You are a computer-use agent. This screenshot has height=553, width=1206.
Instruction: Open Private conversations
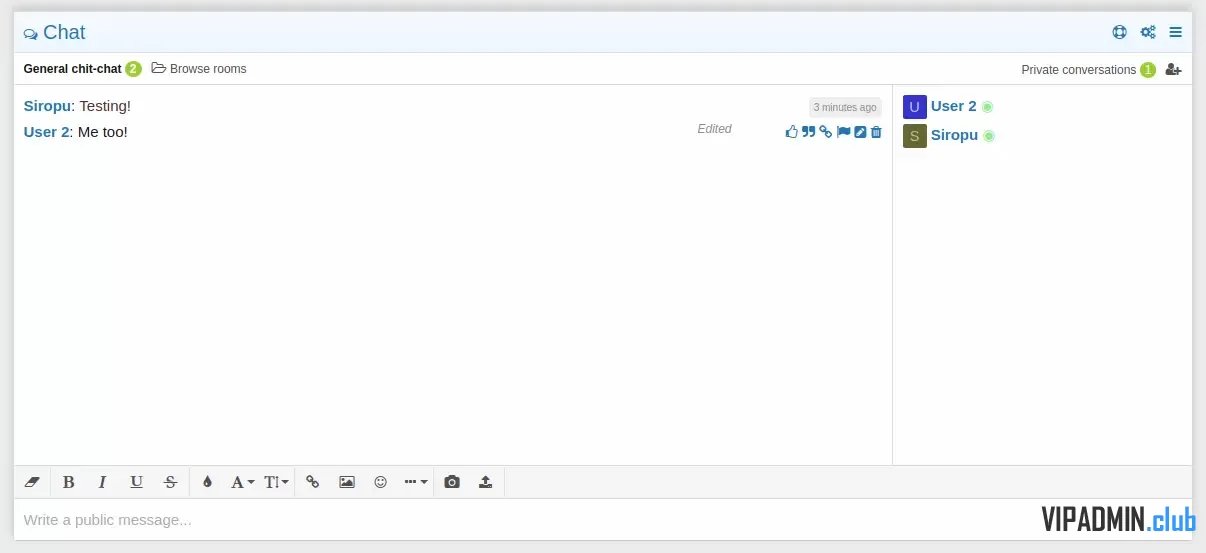pyautogui.click(x=1078, y=70)
